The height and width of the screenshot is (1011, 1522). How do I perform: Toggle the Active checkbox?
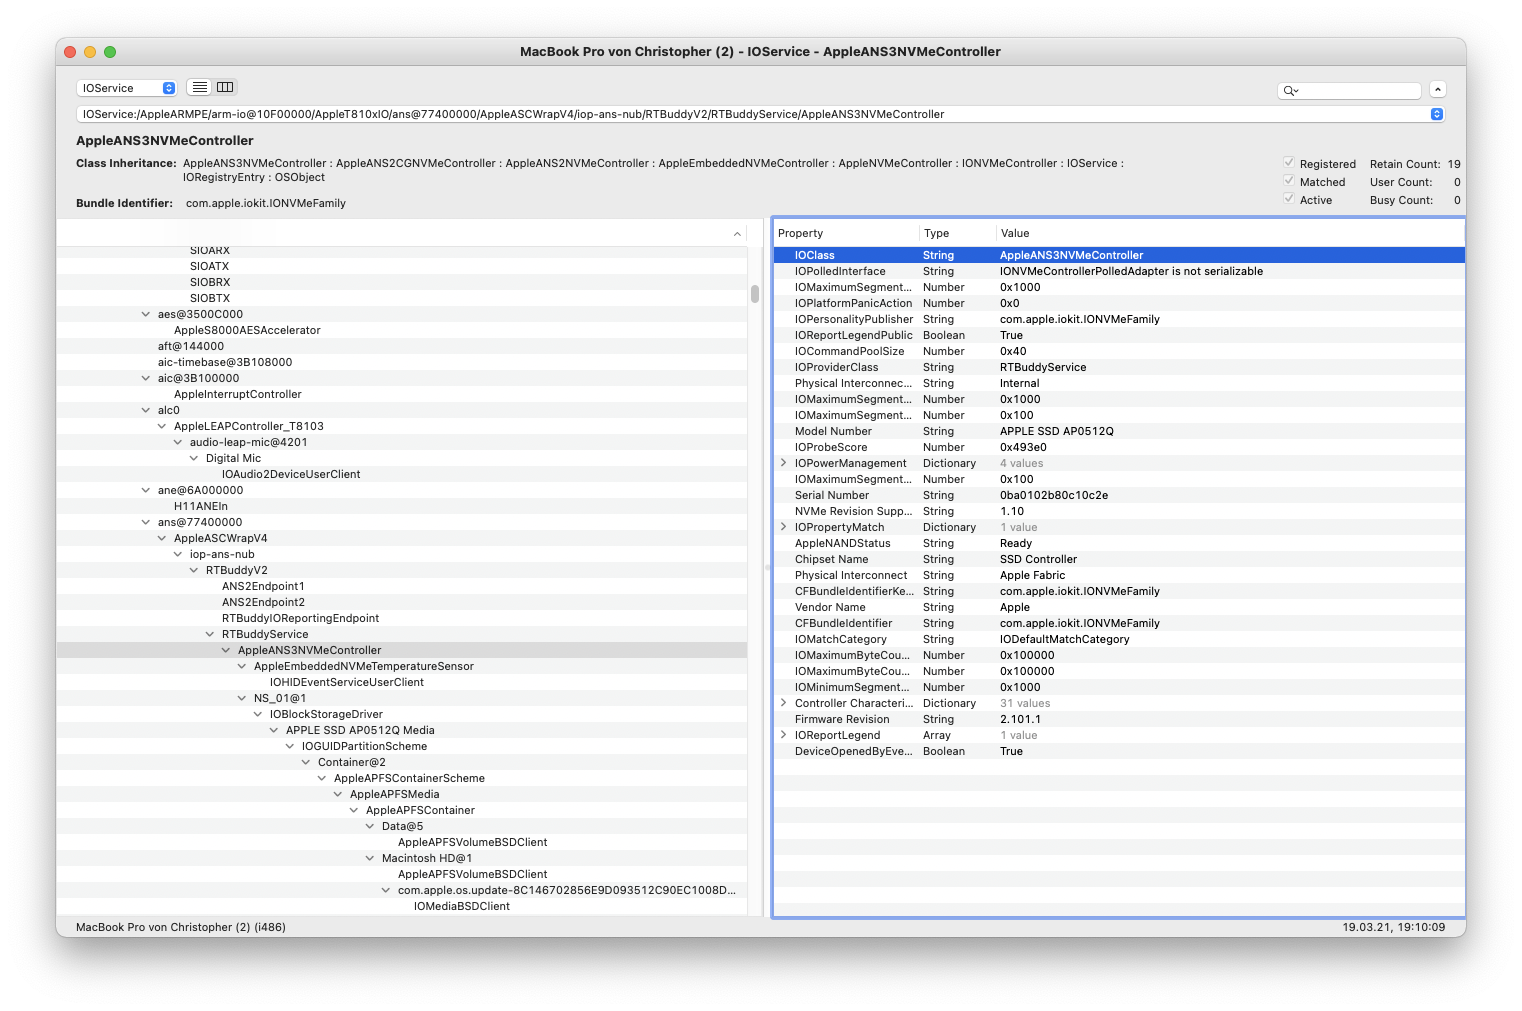[x=1289, y=199]
